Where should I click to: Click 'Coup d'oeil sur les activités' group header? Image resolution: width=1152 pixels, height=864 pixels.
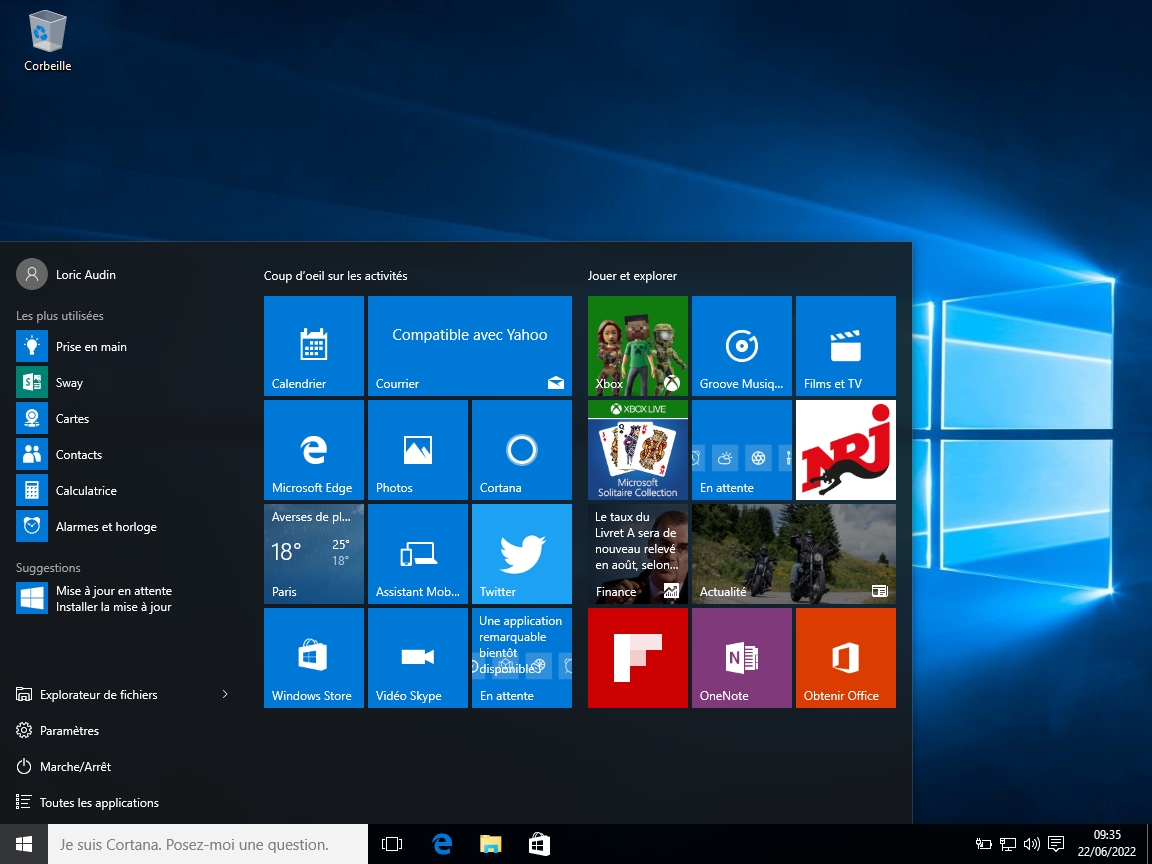[x=335, y=276]
